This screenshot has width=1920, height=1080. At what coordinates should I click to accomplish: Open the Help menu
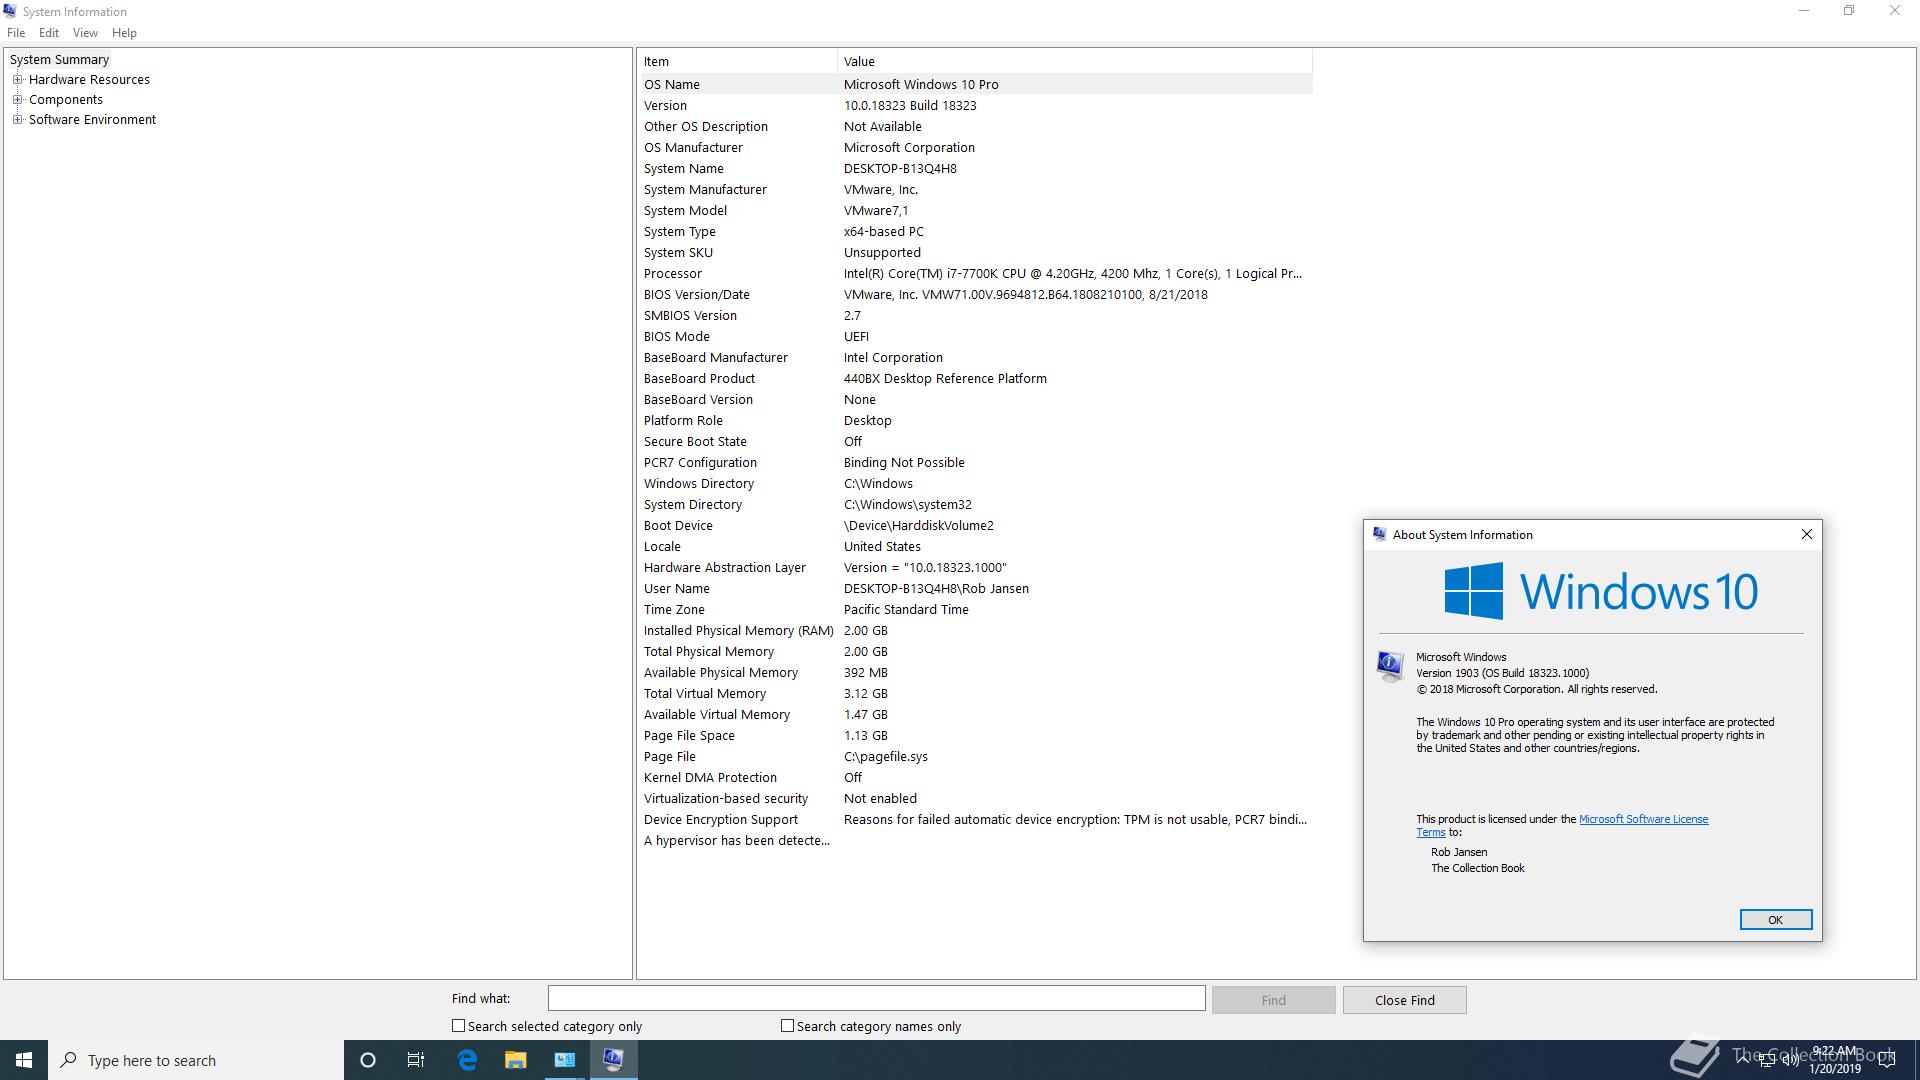(124, 33)
